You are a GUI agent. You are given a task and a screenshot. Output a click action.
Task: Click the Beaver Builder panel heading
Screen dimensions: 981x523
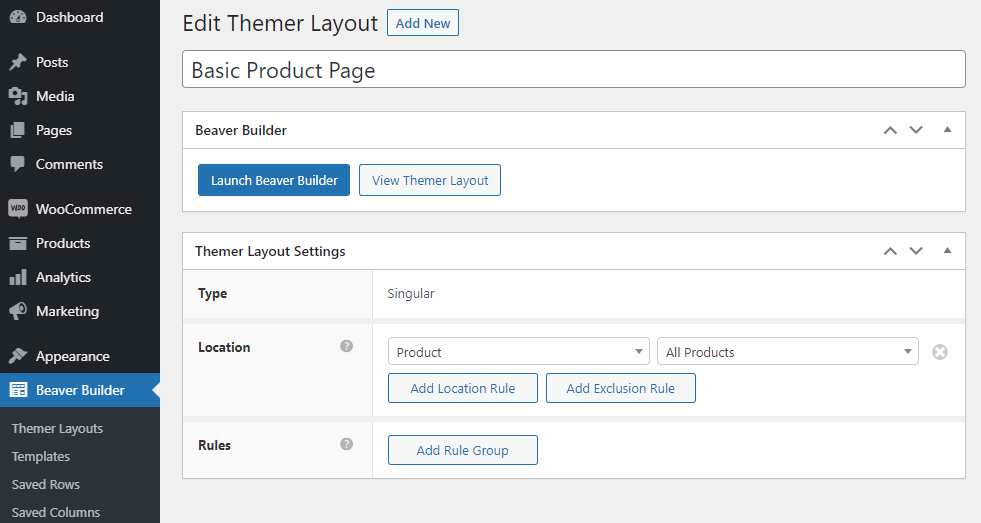tap(241, 130)
